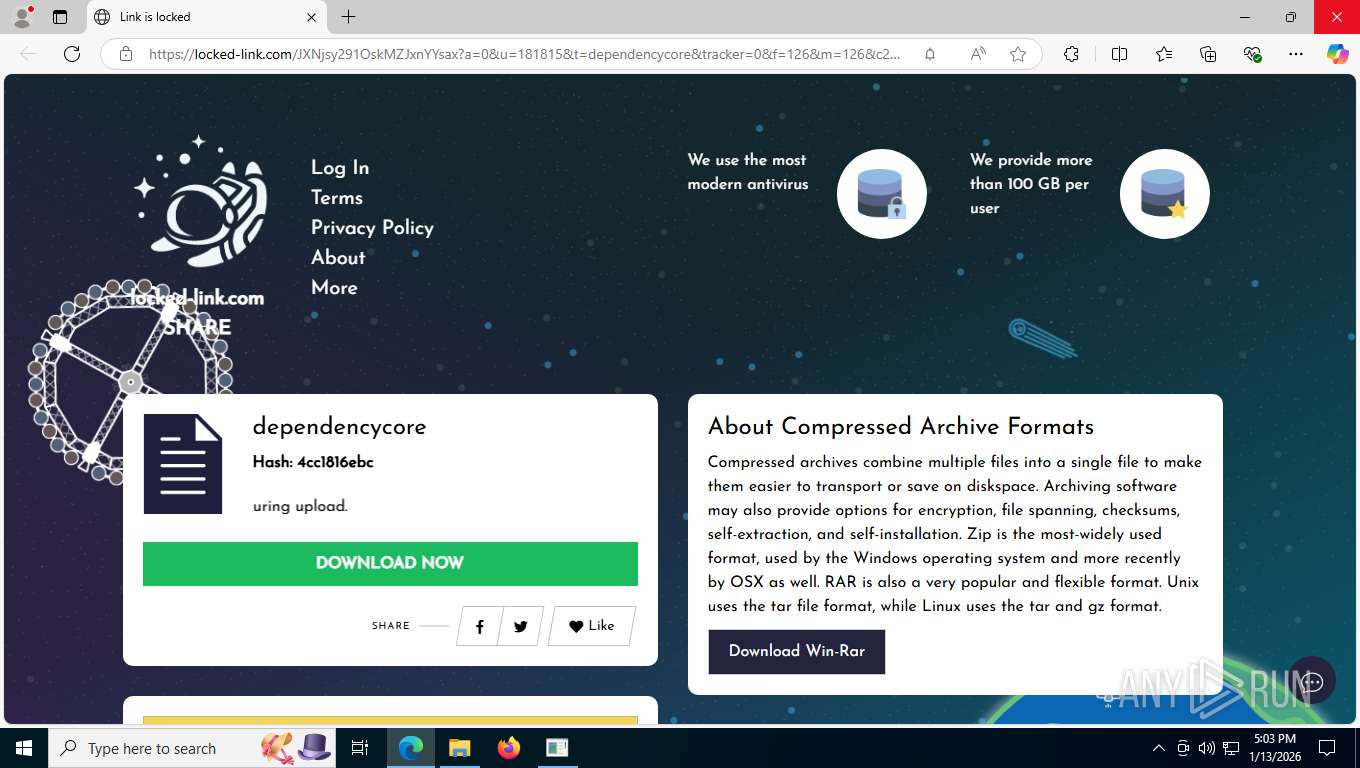The height and width of the screenshot is (768, 1360).
Task: Open the Collections icon
Action: (x=1208, y=54)
